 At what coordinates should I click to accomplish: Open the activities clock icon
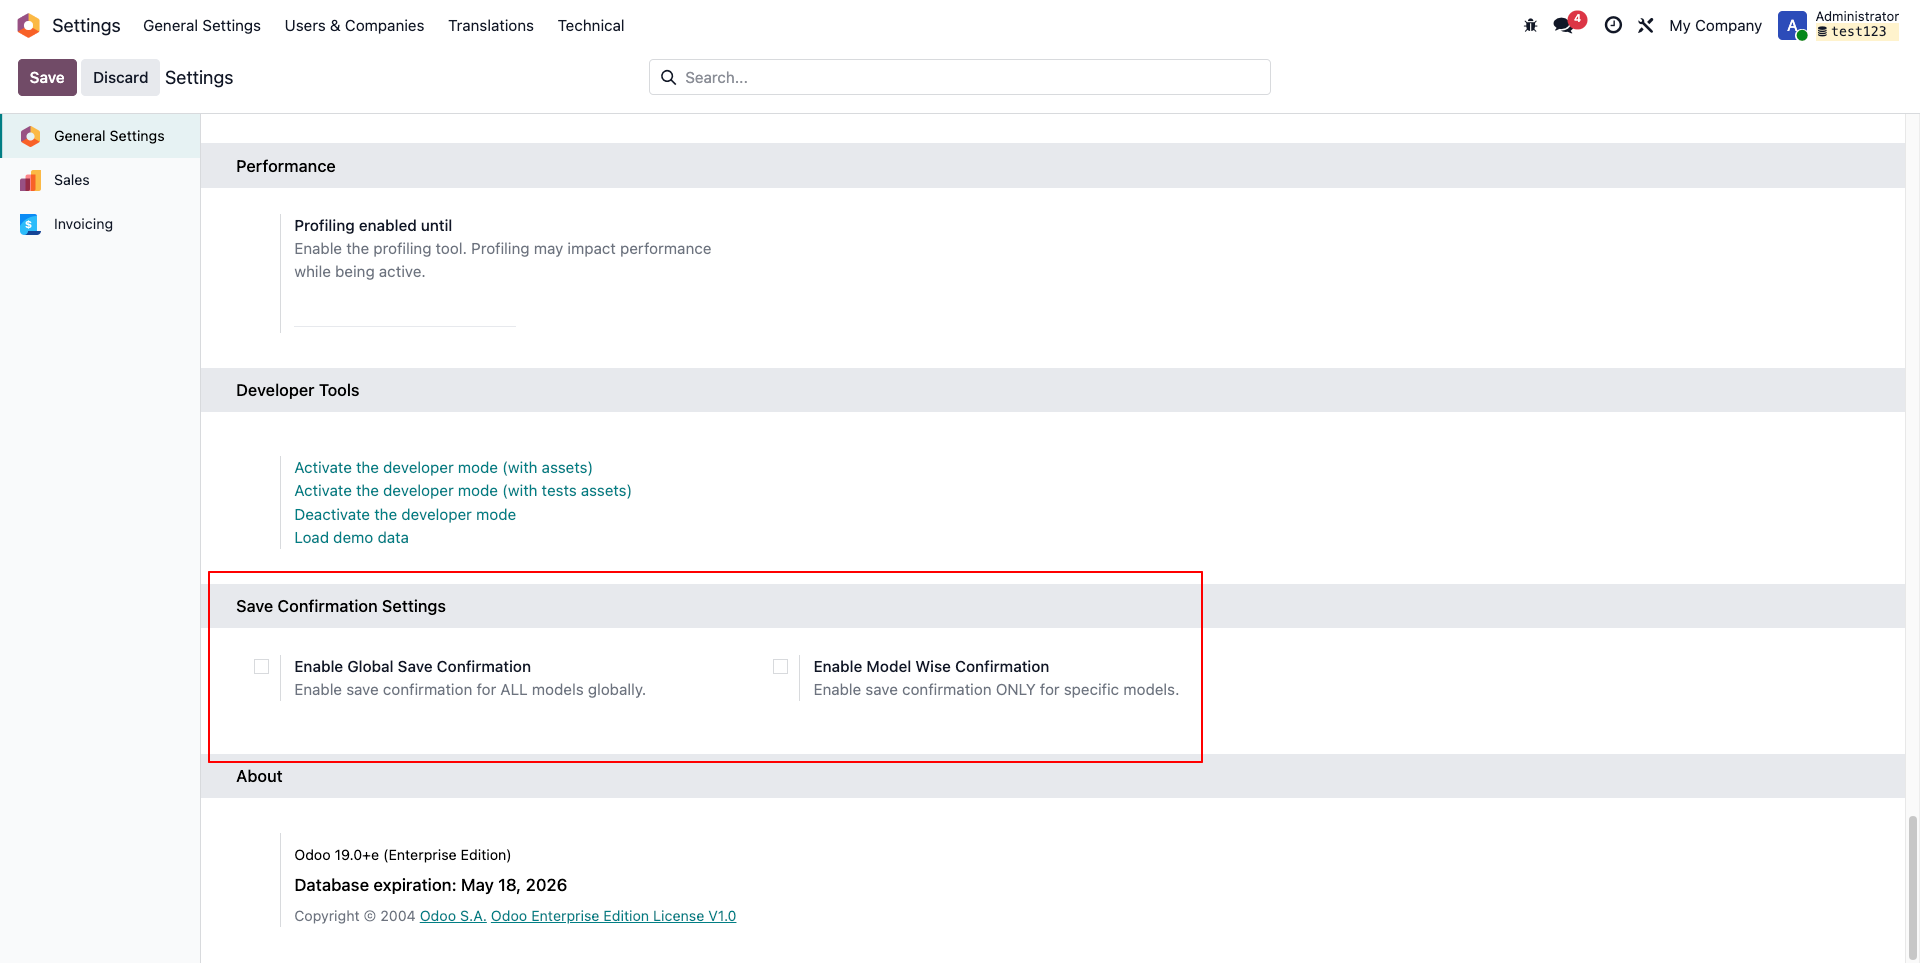click(x=1613, y=25)
